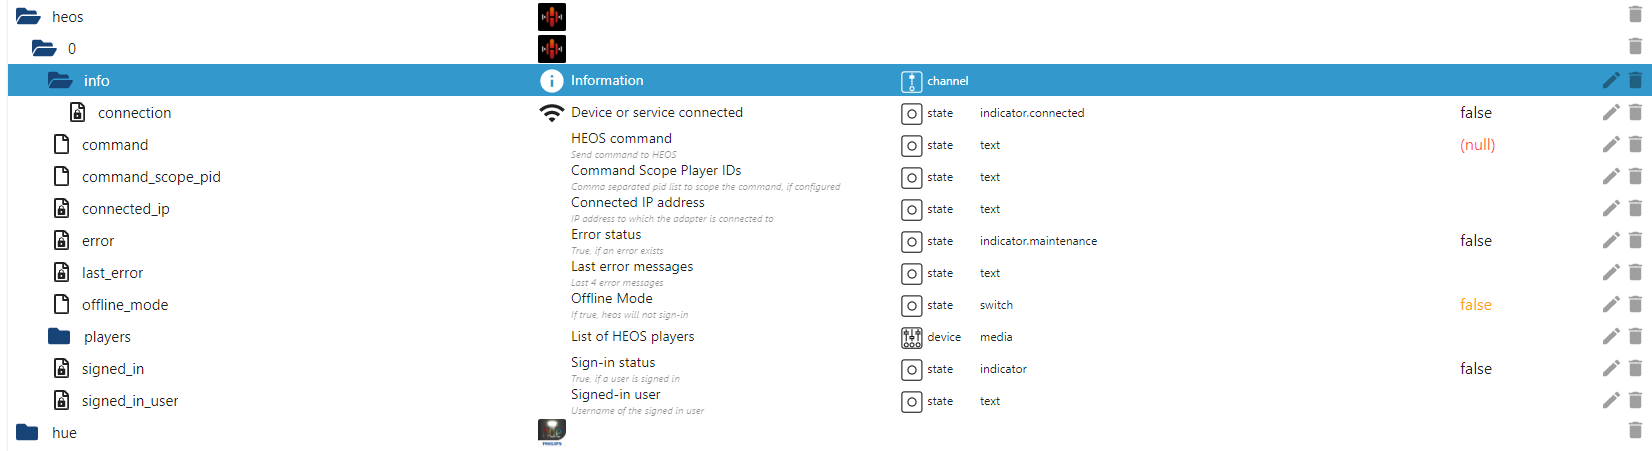Click the error row false value
Viewport: 1652px width, 451px height.
coord(1475,240)
